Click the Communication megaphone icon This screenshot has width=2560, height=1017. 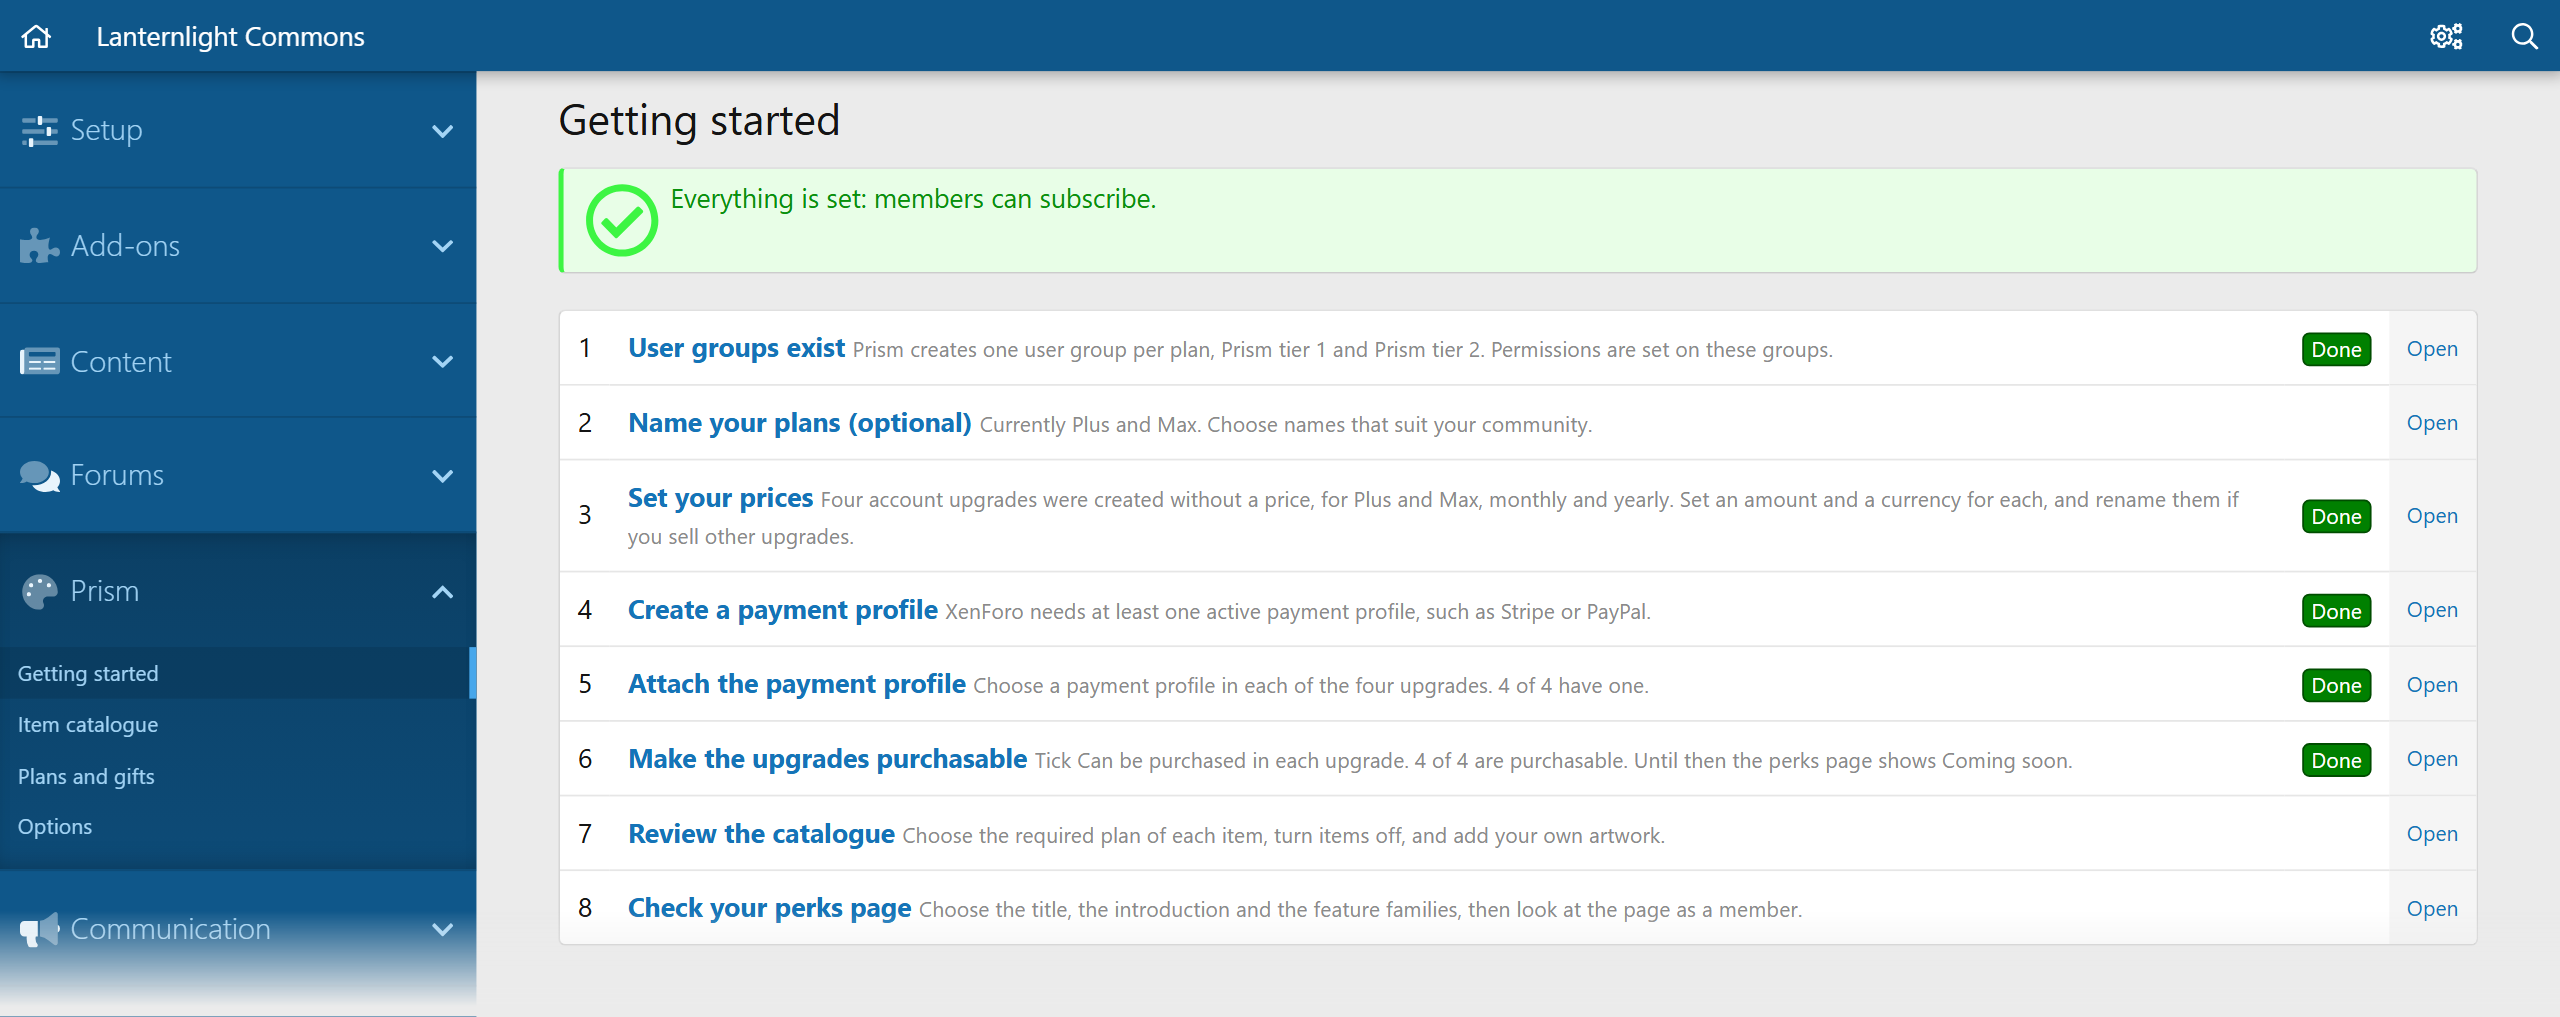point(39,930)
